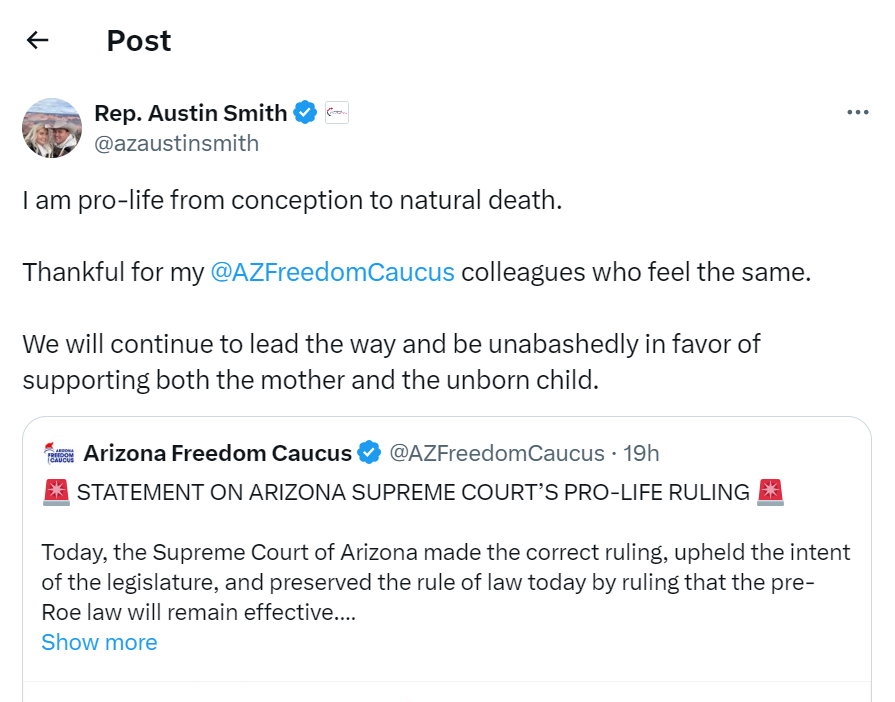Open Rep. Austin Smith's profile photo
895x702 pixels.
coord(52,128)
